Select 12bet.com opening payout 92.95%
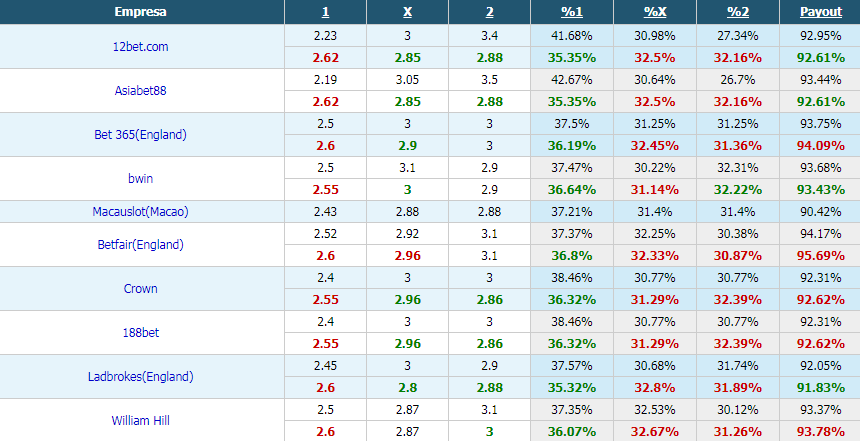This screenshot has width=860, height=441. (821, 36)
